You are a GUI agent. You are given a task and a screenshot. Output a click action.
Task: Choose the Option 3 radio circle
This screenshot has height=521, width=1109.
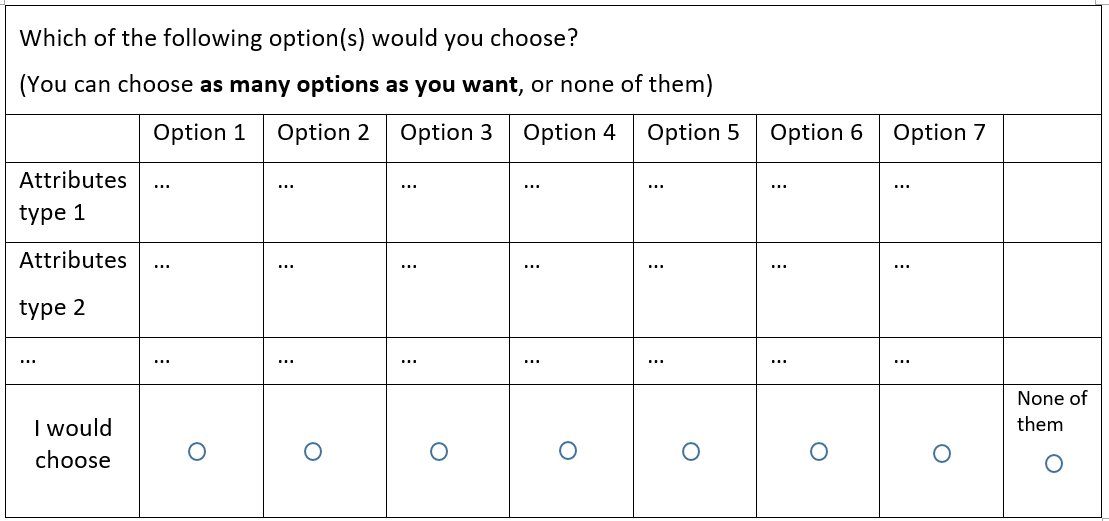(x=439, y=451)
